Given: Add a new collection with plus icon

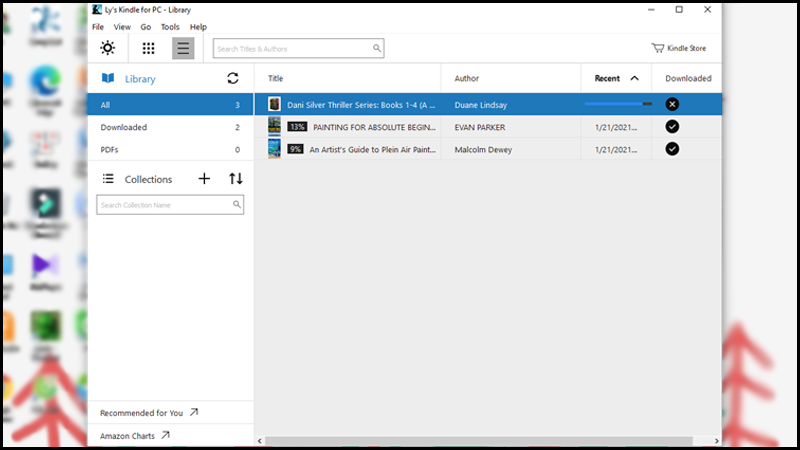Looking at the screenshot, I should pos(204,179).
